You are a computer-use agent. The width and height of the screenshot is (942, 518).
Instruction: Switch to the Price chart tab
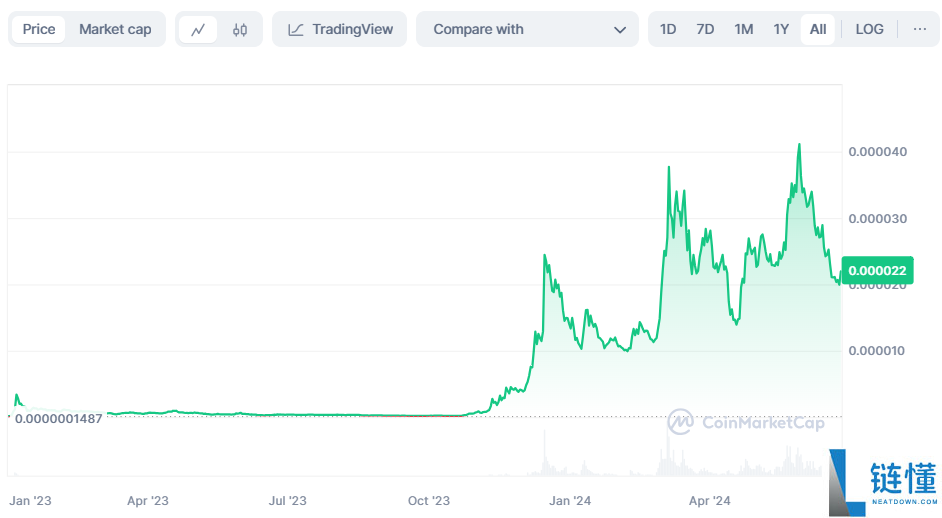click(39, 29)
